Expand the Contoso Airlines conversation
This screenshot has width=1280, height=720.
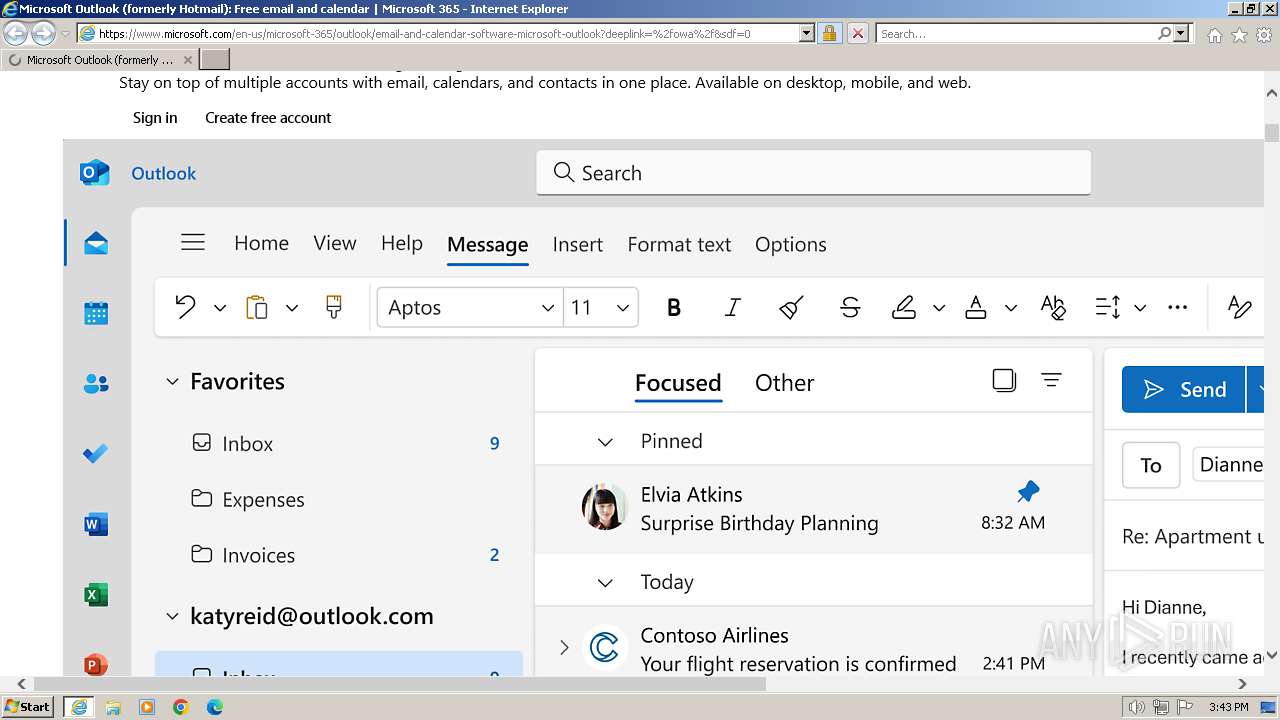coord(564,648)
